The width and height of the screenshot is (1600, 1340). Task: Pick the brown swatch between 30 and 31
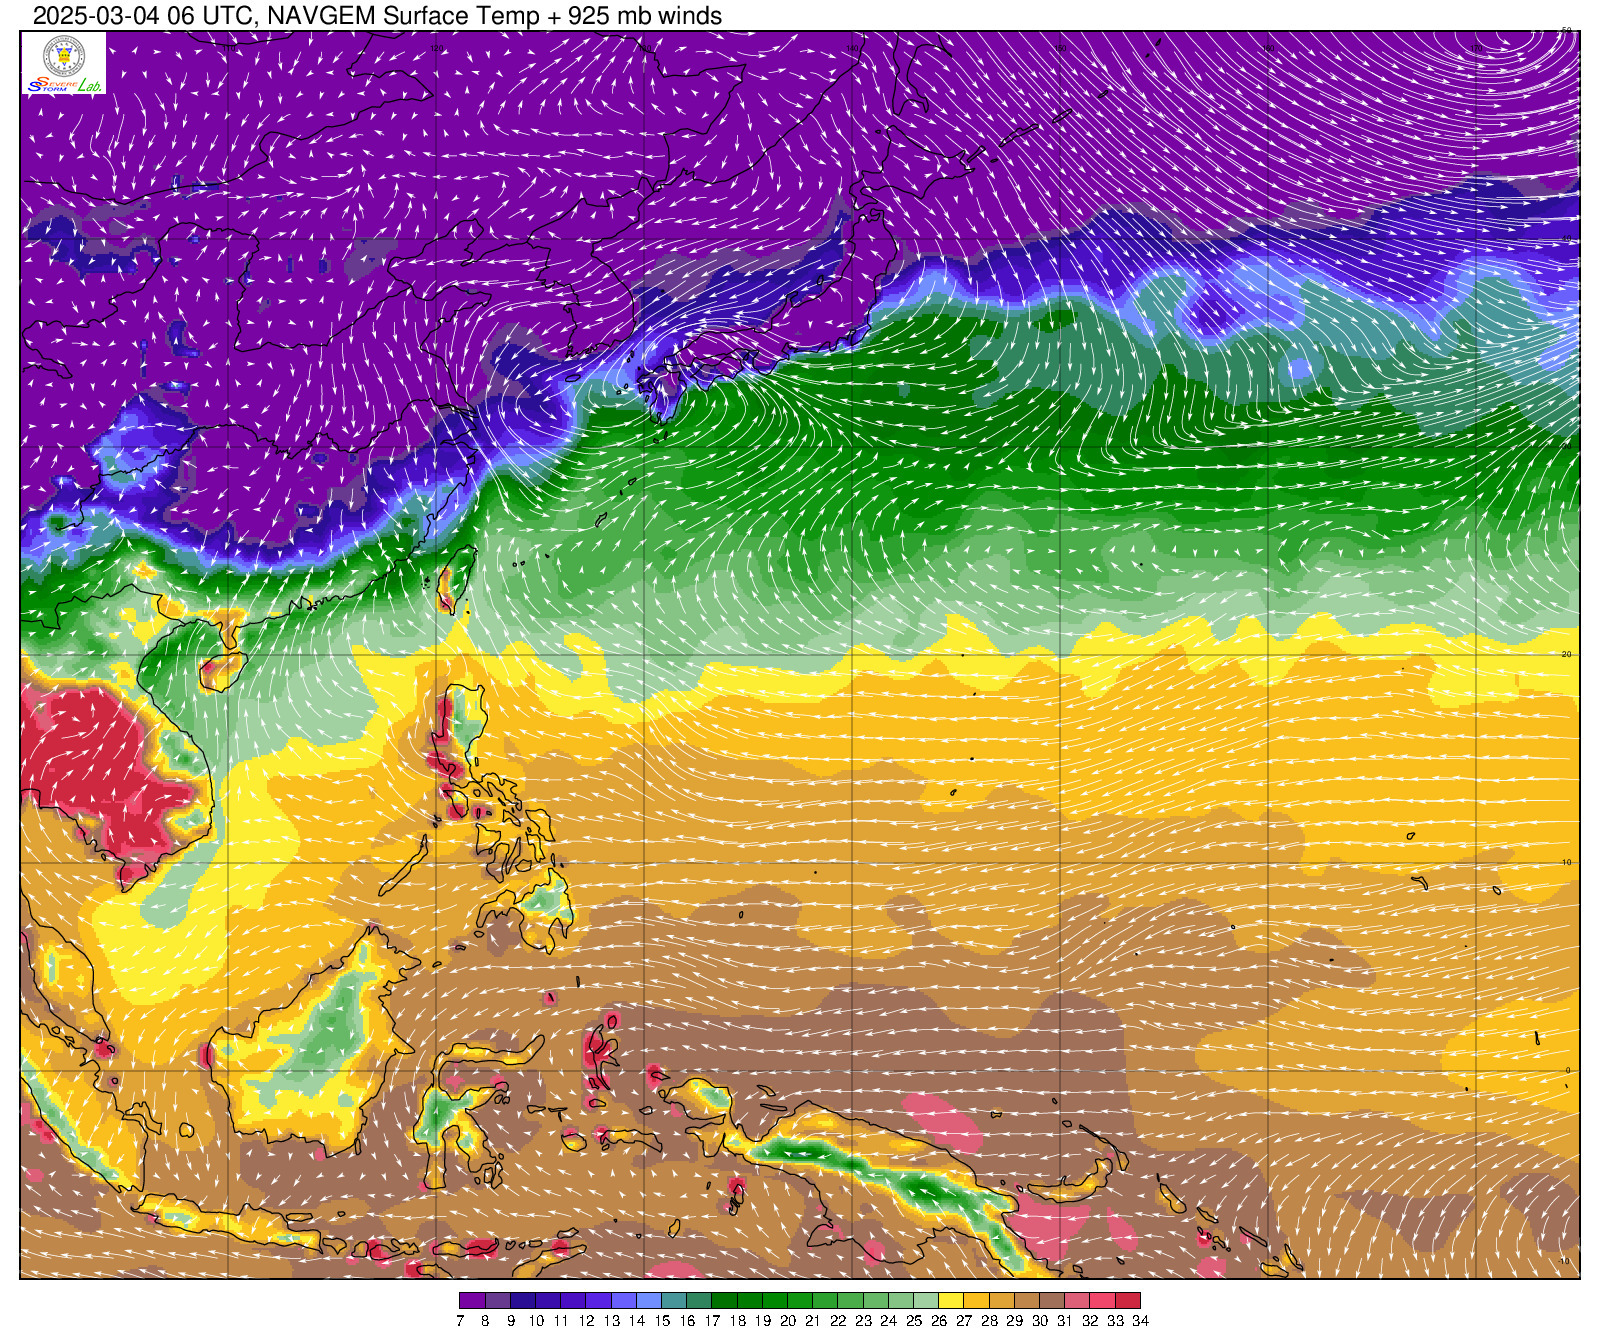1052,1300
